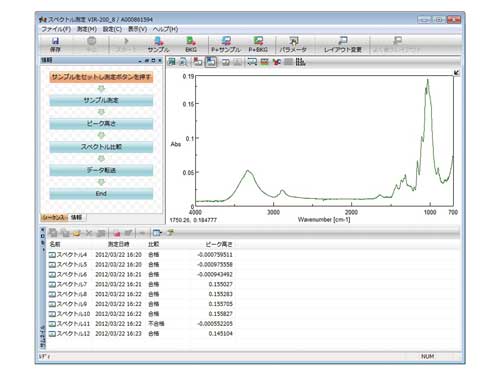The width and height of the screenshot is (500, 375).
Task: Select the スペクトル11 row in the list
Action: pos(141,324)
